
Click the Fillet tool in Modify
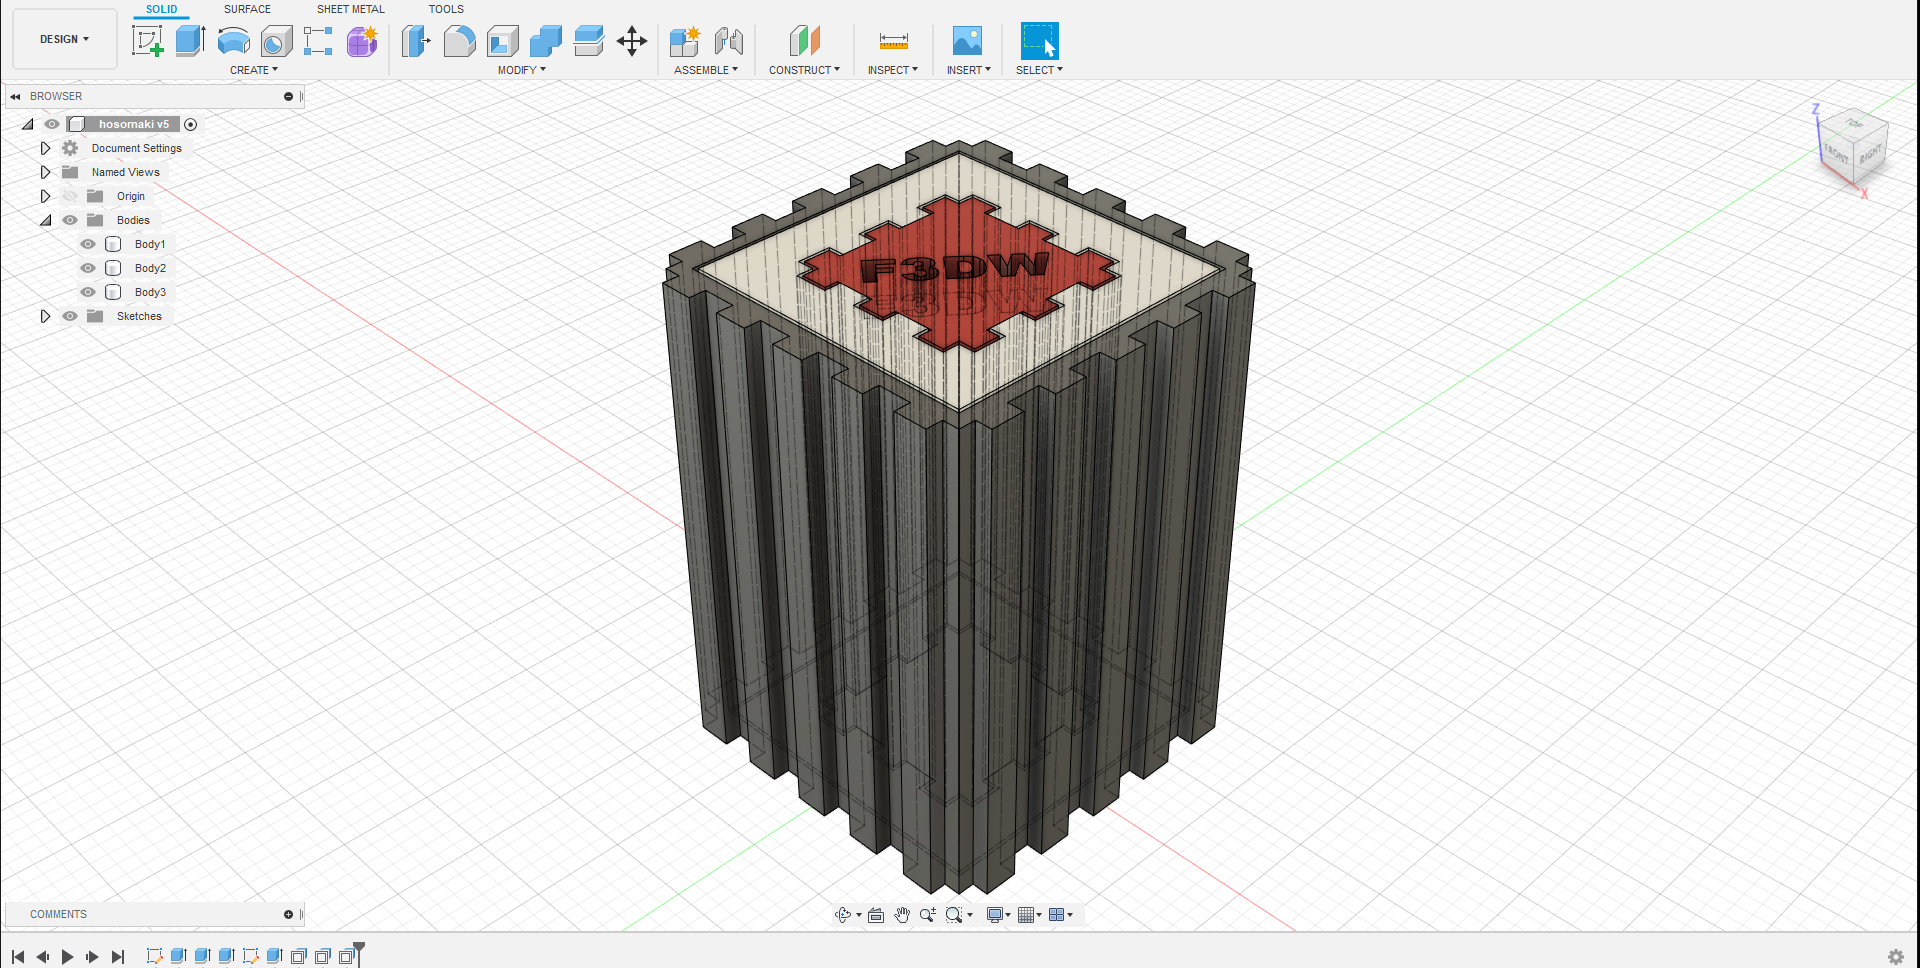tap(459, 41)
